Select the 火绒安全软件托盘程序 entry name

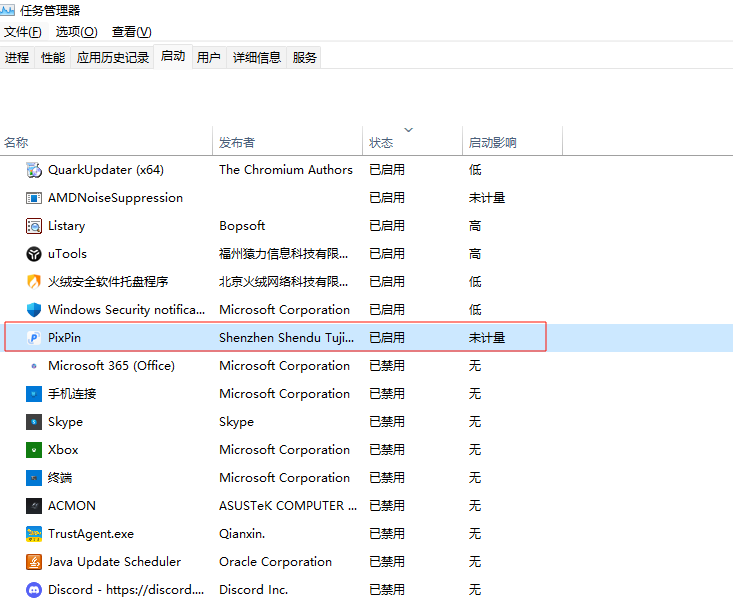point(108,282)
